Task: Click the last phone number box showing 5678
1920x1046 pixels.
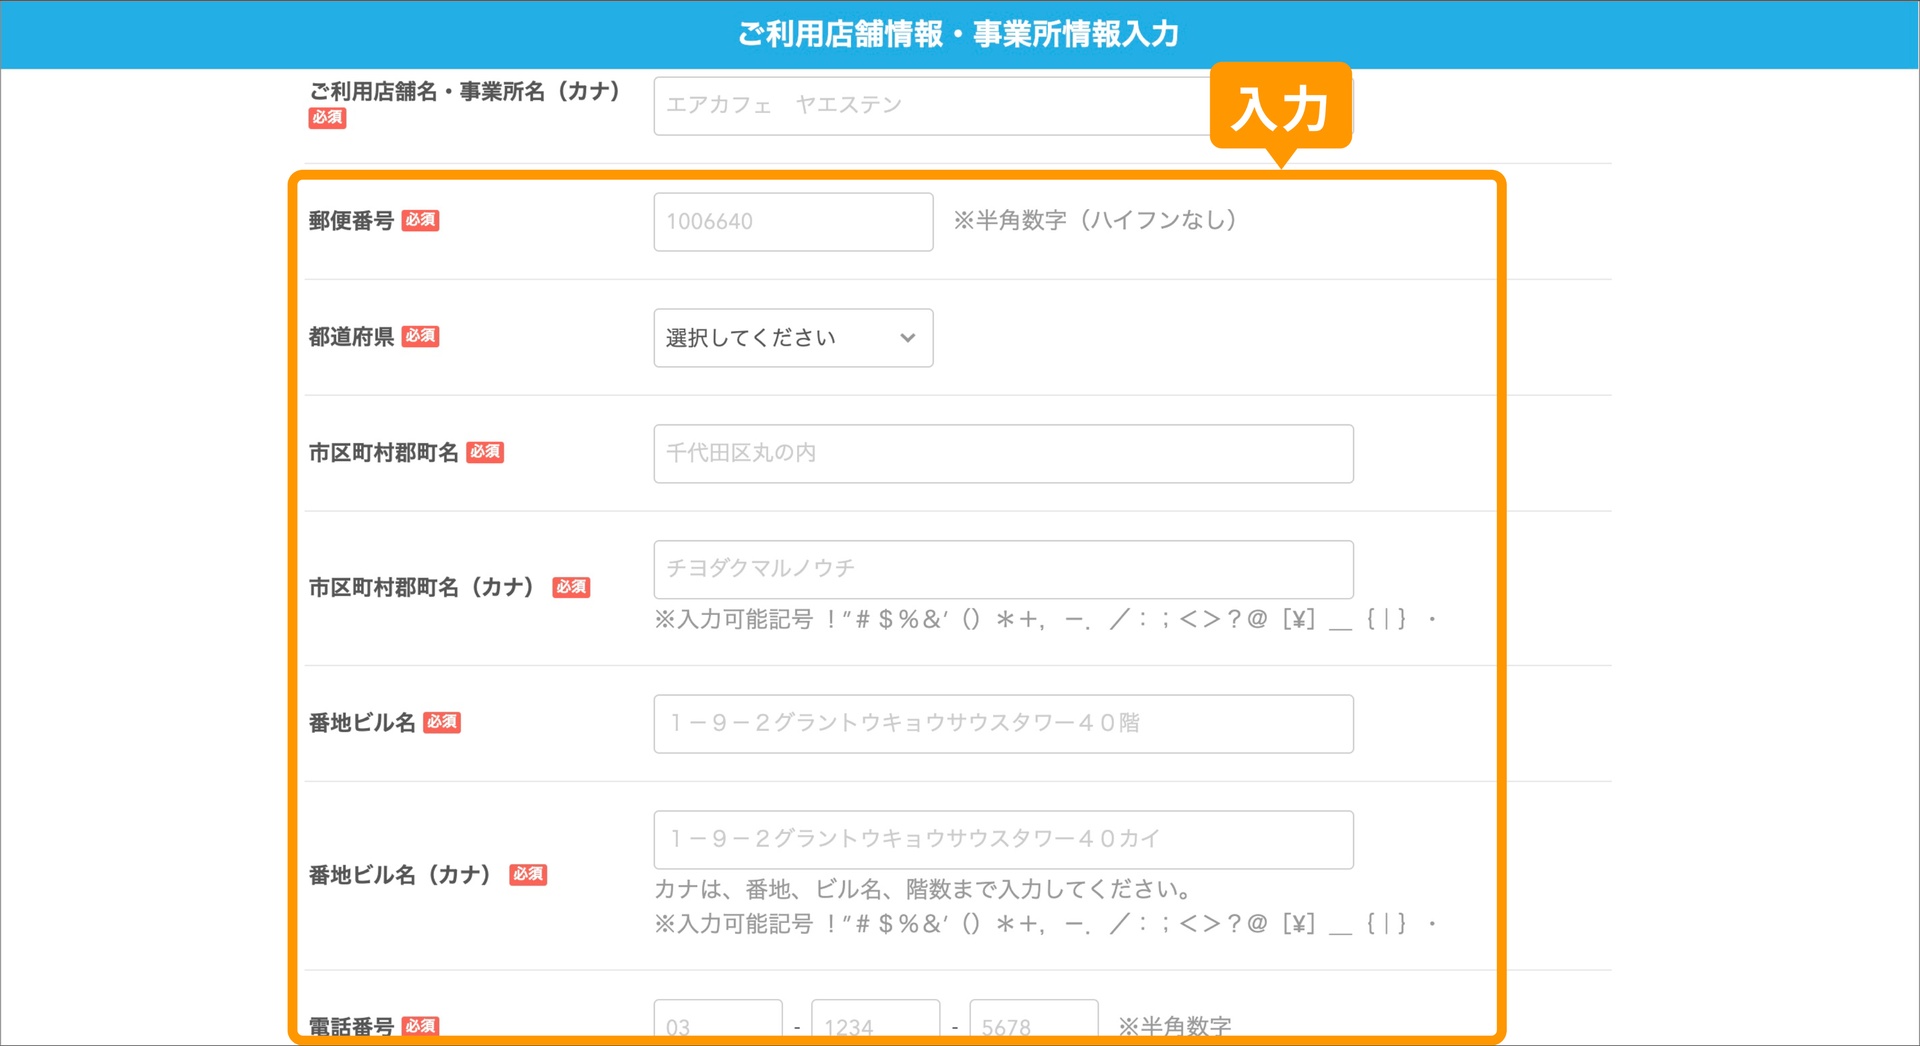Action: [x=1034, y=1022]
